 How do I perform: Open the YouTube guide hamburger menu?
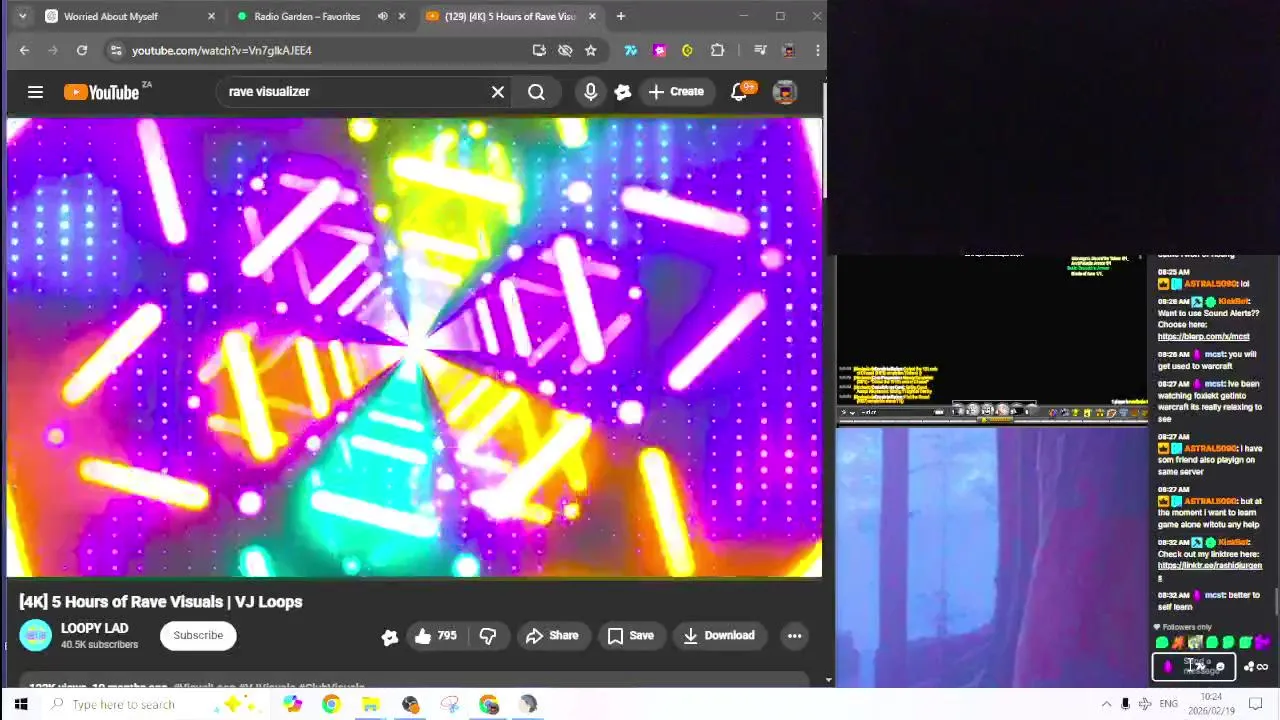[35, 92]
